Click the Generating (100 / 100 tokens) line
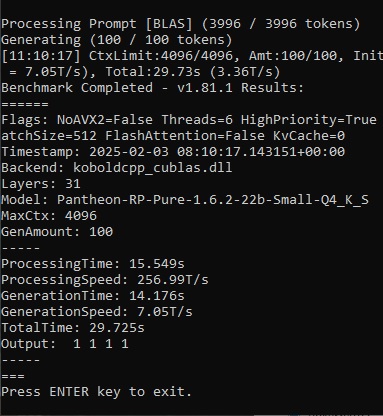The width and height of the screenshot is (383, 416). (117, 40)
